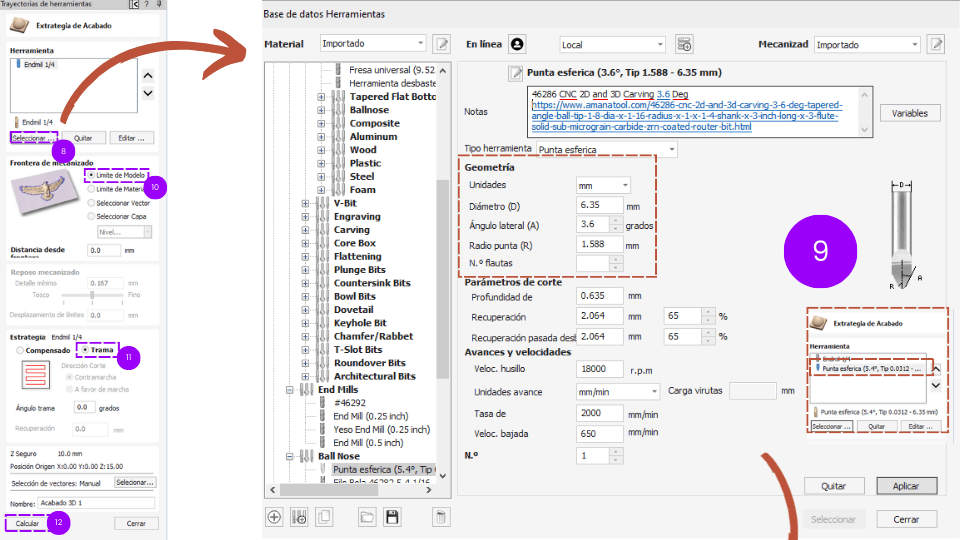Expand the V-Bit tool group
960x540 pixels.
(306, 203)
